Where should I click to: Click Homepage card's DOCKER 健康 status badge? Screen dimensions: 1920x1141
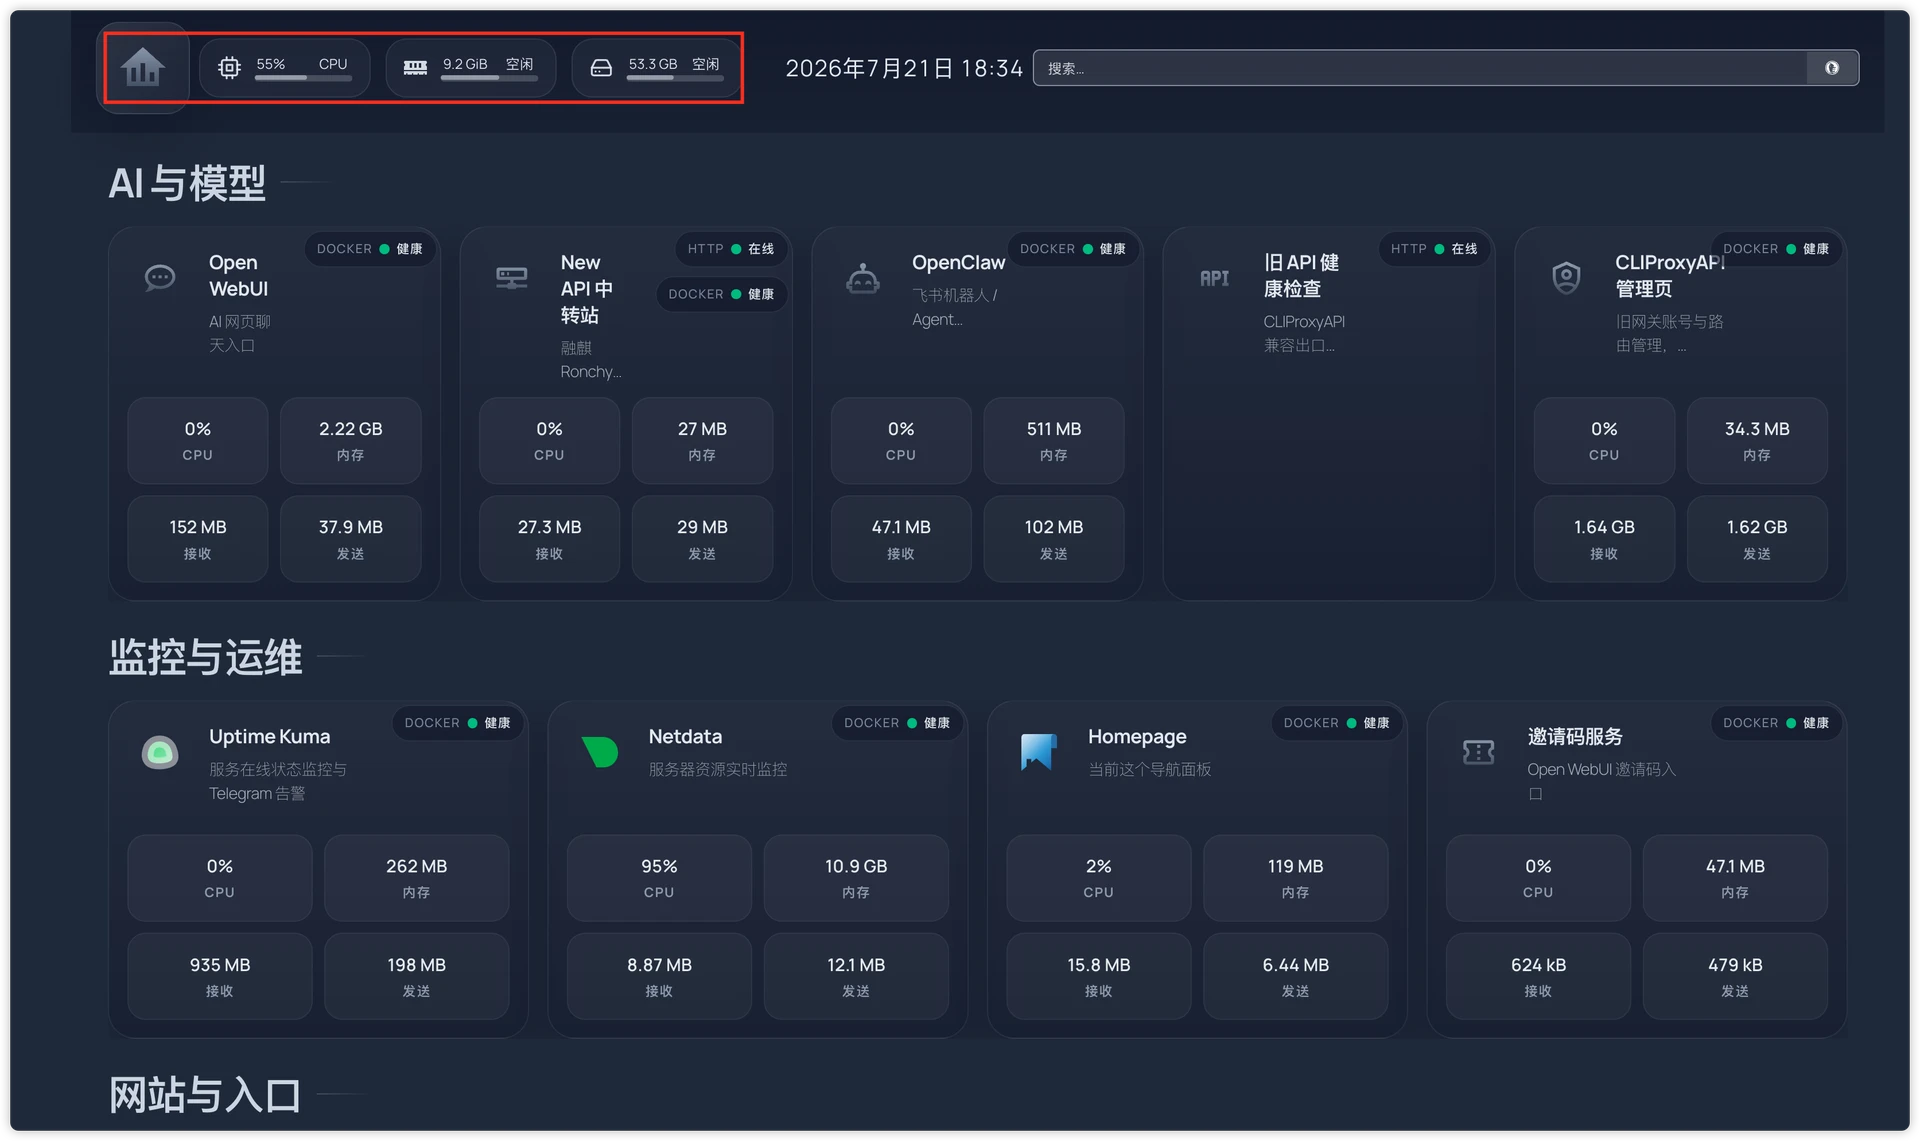(x=1337, y=723)
